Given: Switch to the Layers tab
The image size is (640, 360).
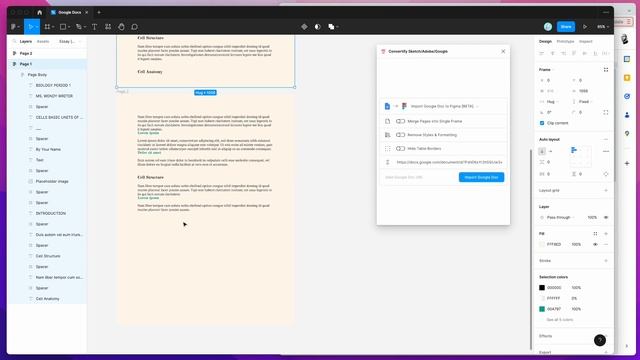Looking at the screenshot, I should (26, 41).
